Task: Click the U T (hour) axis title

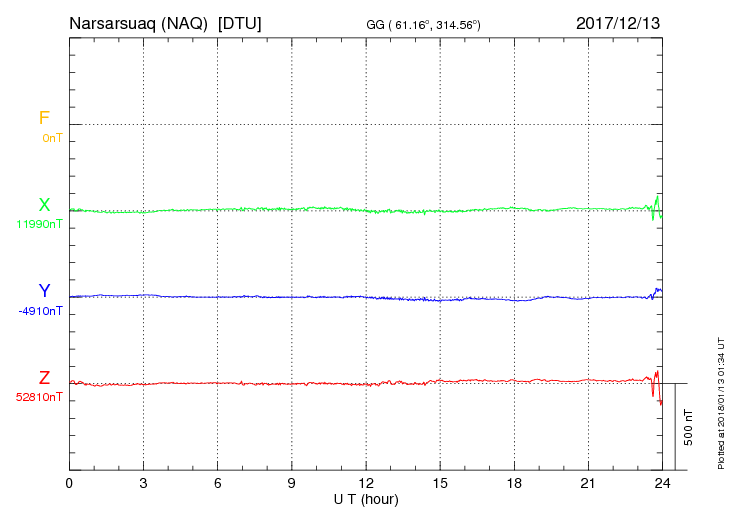Action: [366, 500]
